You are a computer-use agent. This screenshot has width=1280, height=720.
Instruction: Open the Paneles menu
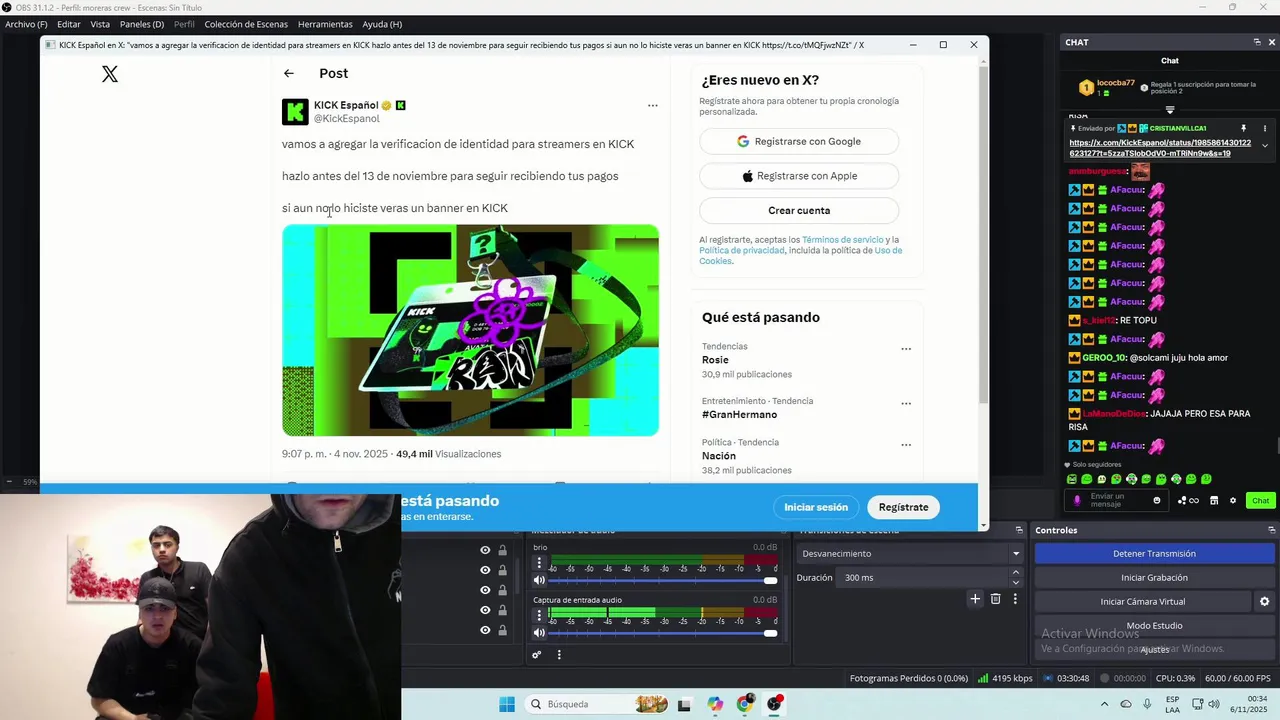(x=142, y=24)
